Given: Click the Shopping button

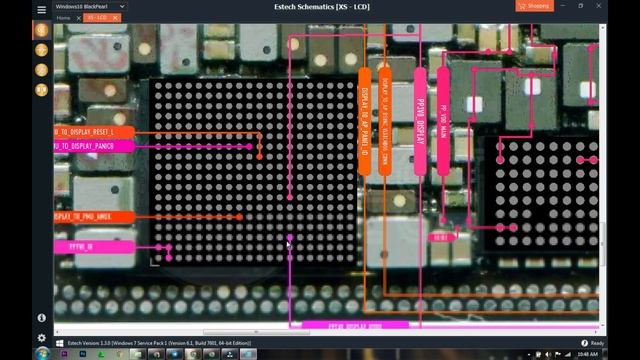Looking at the screenshot, I should [535, 6].
